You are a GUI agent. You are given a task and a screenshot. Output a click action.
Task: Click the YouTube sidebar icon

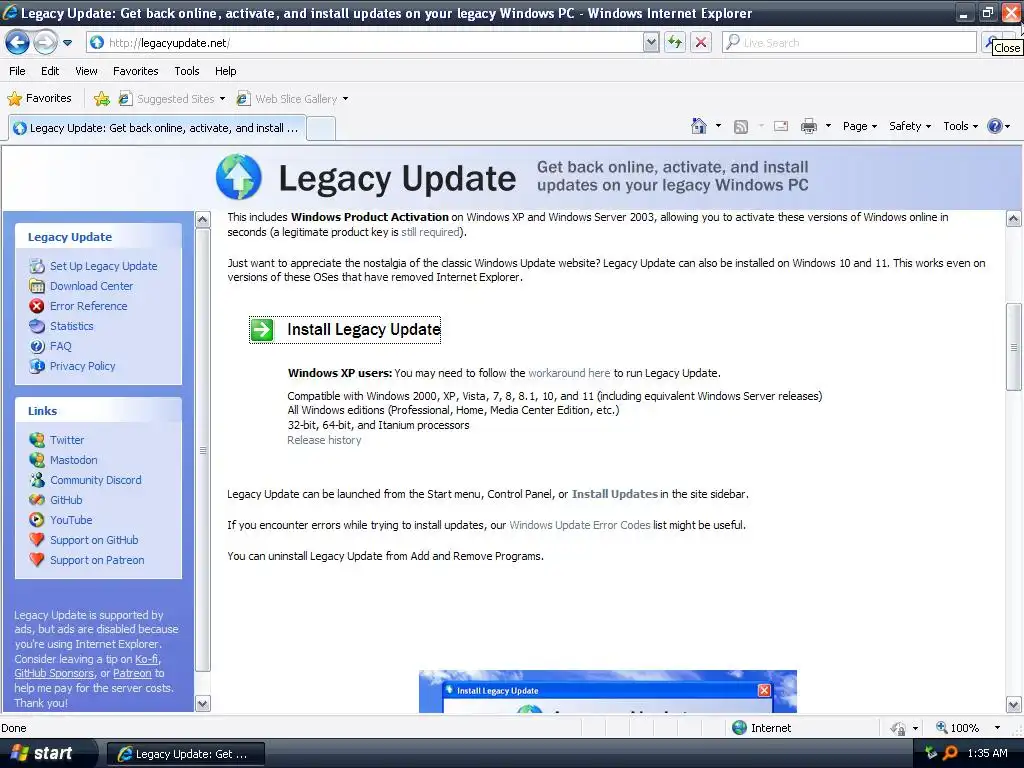pos(37,520)
